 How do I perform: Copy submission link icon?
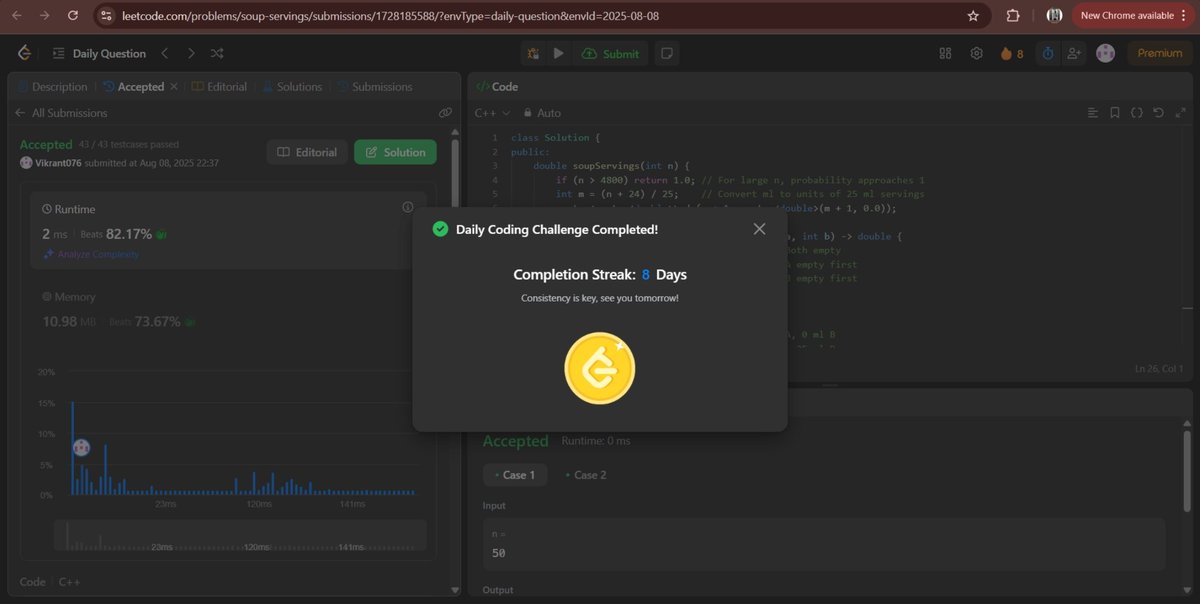tap(445, 113)
